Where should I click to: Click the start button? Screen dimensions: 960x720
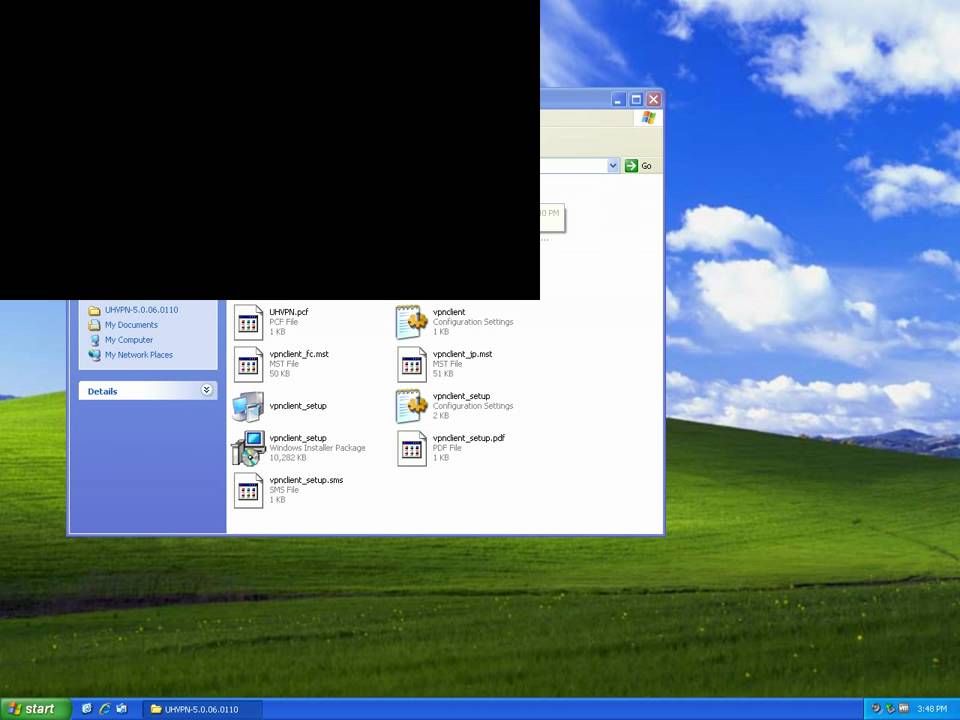point(36,709)
